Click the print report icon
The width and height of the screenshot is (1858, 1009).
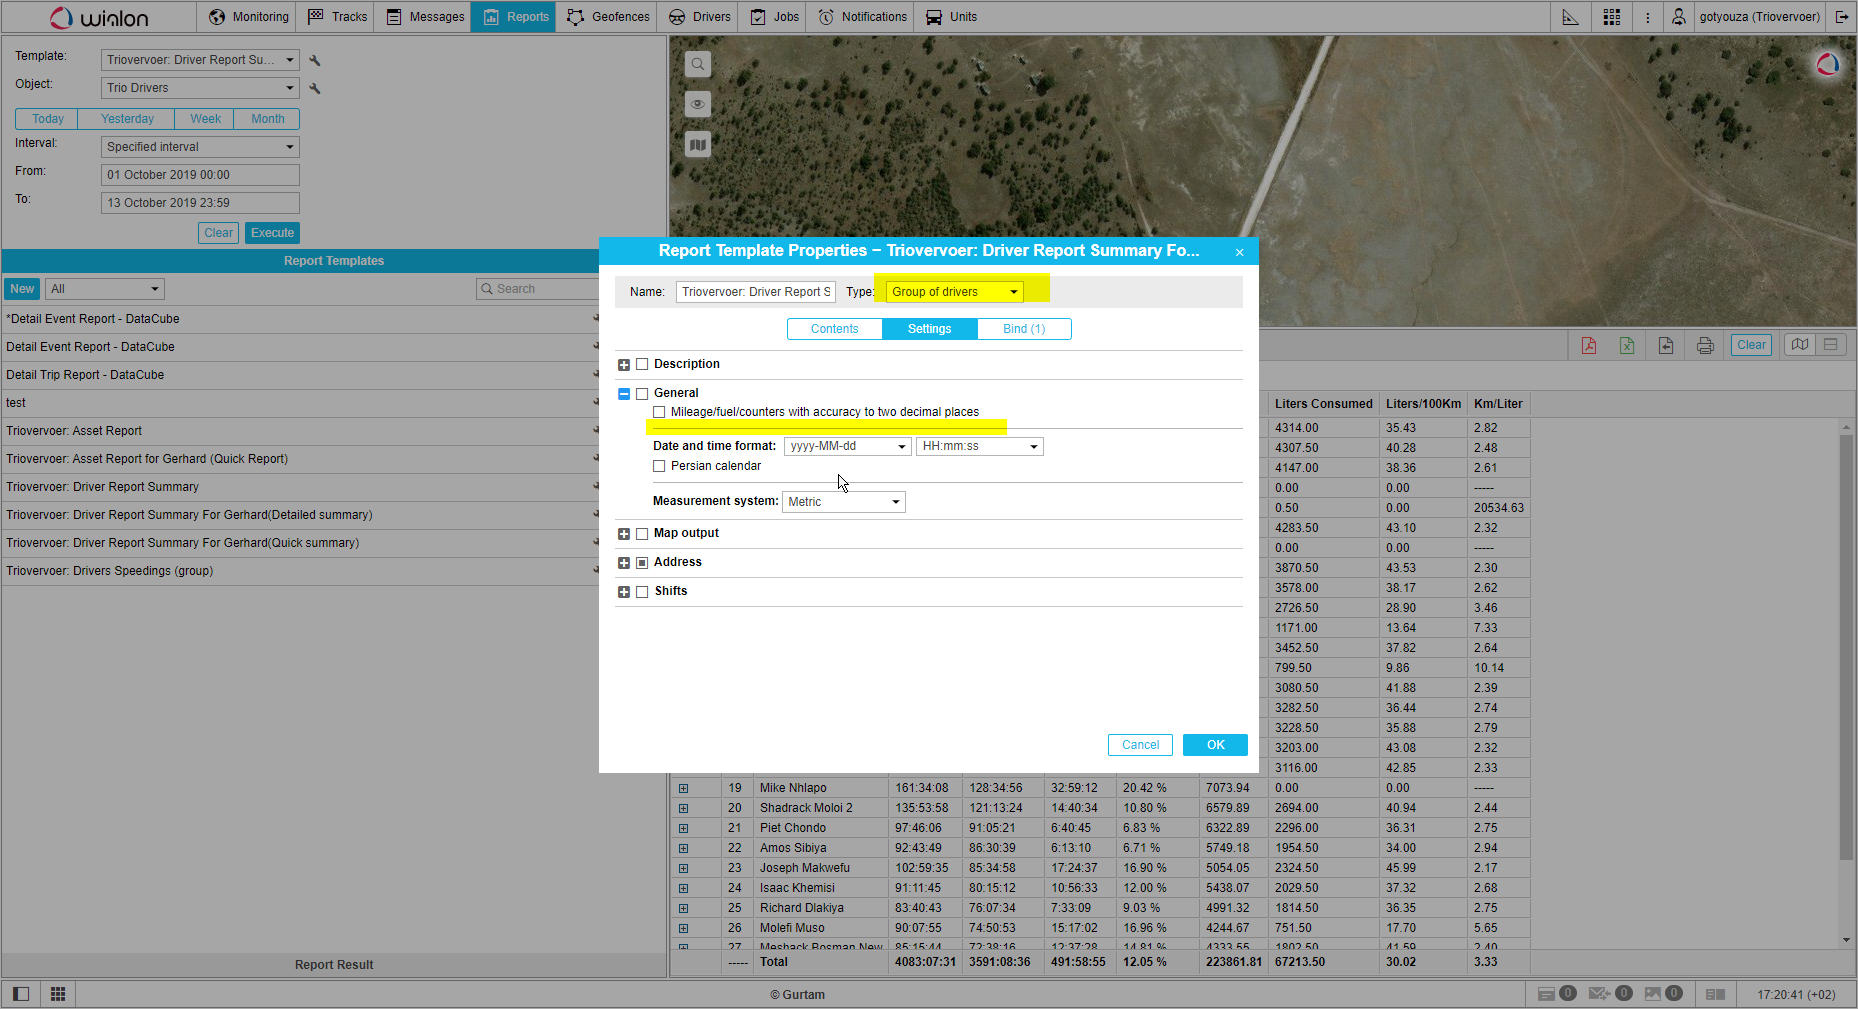pos(1705,345)
